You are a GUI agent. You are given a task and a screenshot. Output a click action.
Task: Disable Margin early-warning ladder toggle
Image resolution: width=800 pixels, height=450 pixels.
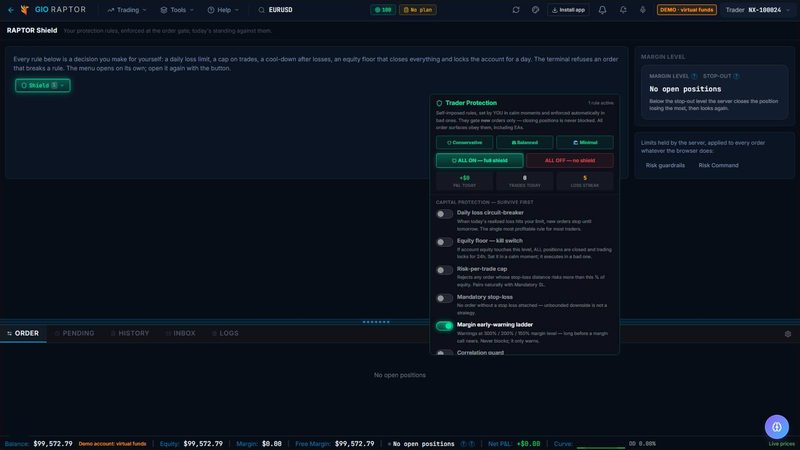pos(444,326)
